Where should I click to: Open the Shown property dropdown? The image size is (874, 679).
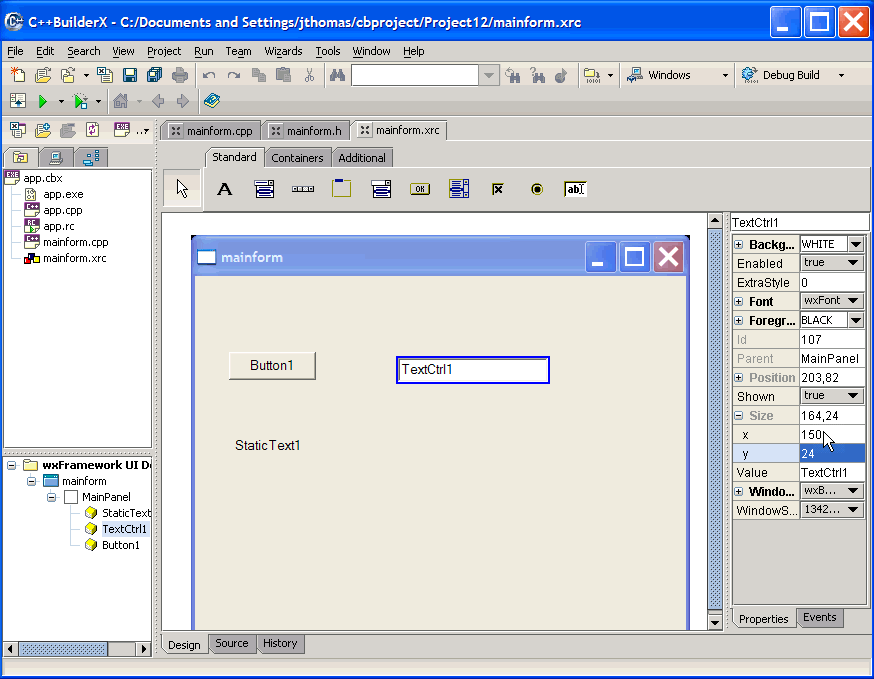[853, 395]
